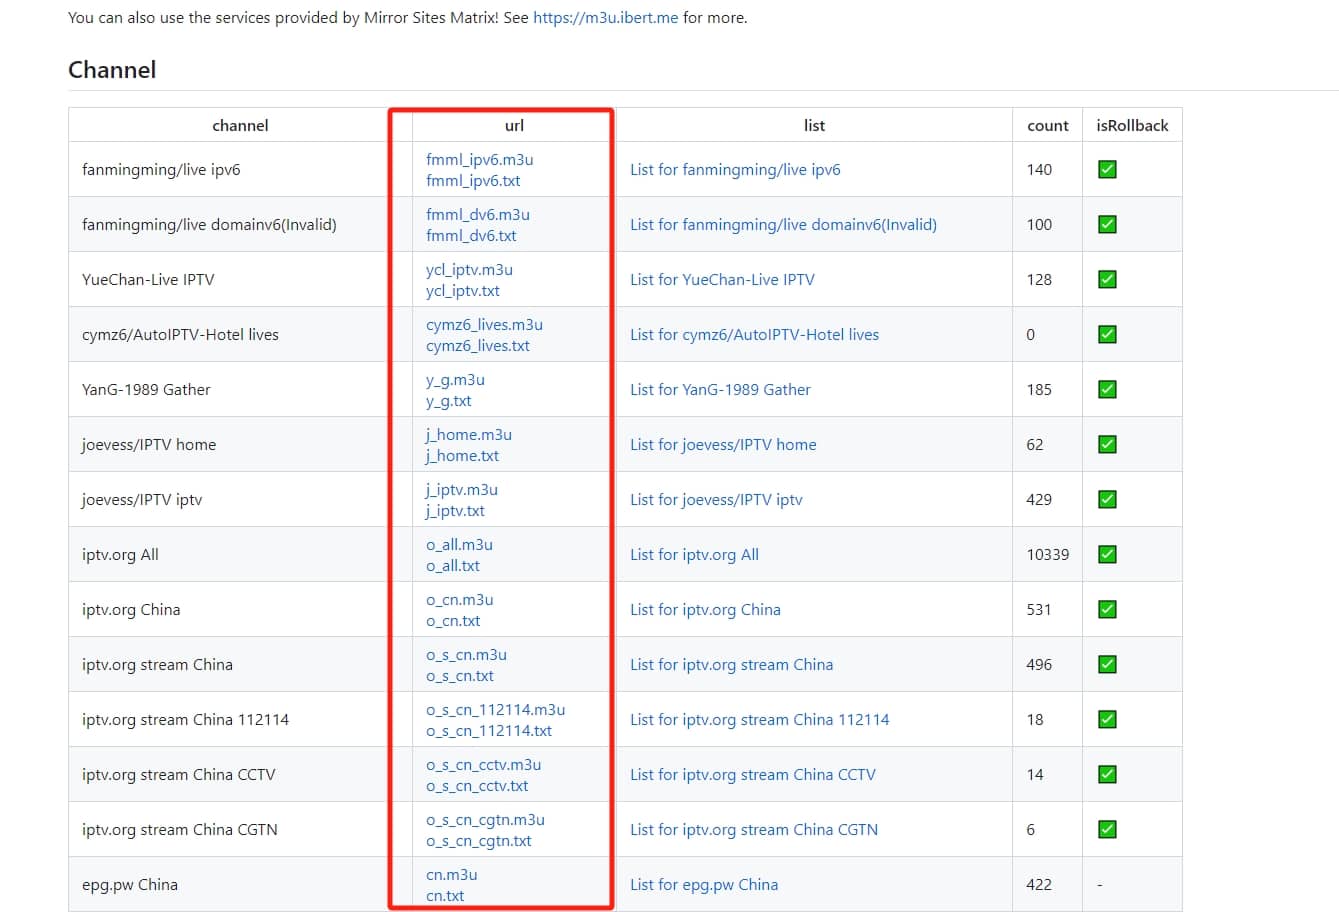Click green check in iptv.org China row
Image resolution: width=1339 pixels, height=912 pixels.
coord(1107,609)
